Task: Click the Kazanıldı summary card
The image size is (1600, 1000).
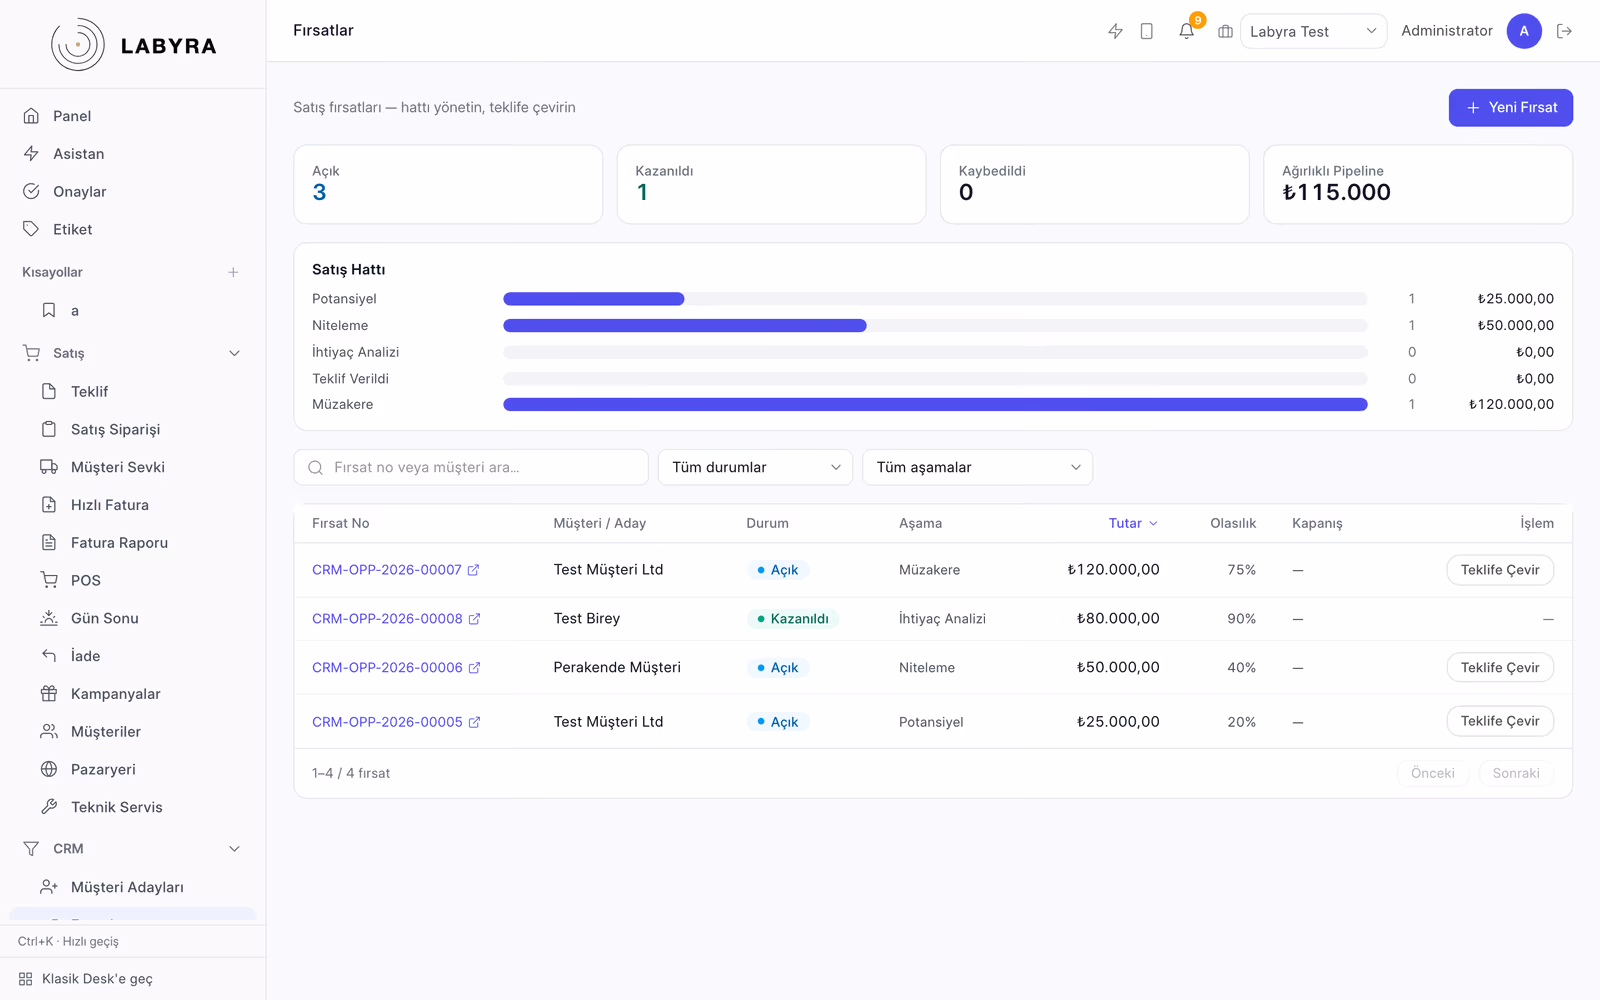Action: (771, 184)
